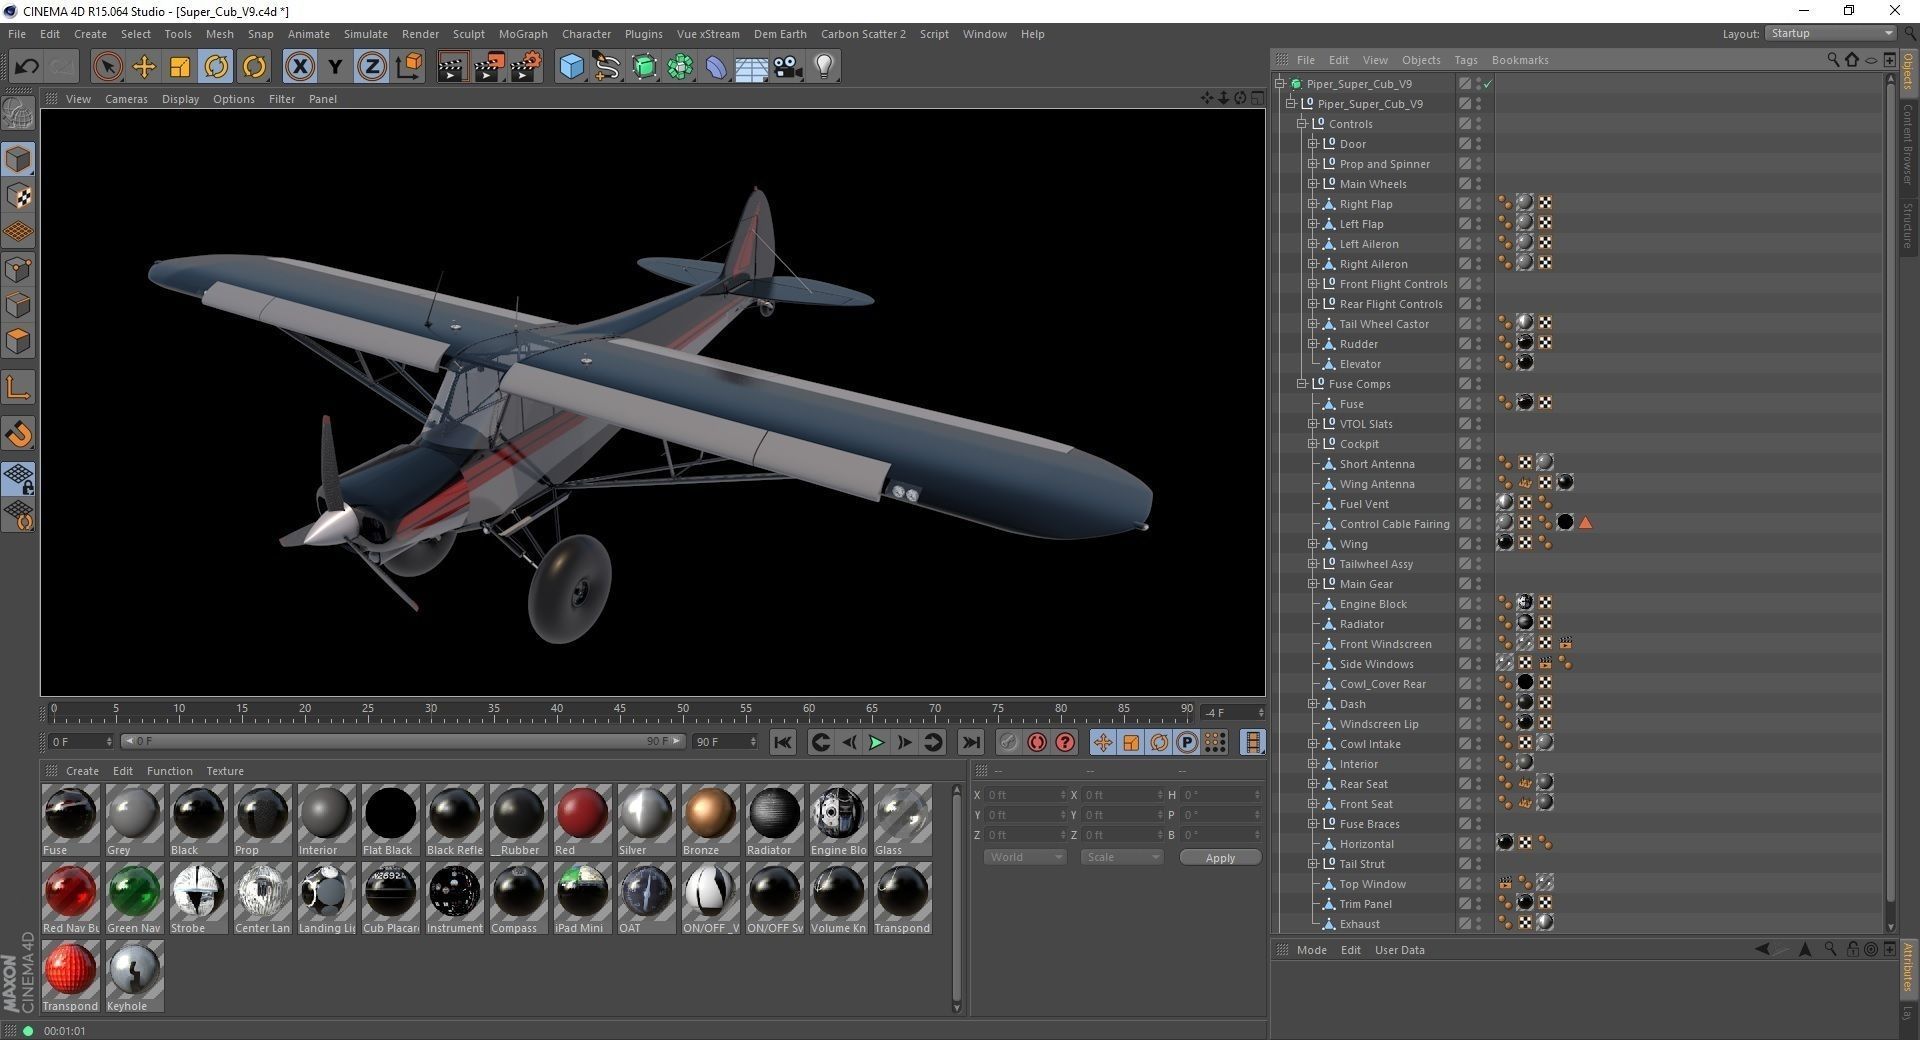The height and width of the screenshot is (1040, 1920).
Task: Activate the Scale tool
Action: point(180,67)
